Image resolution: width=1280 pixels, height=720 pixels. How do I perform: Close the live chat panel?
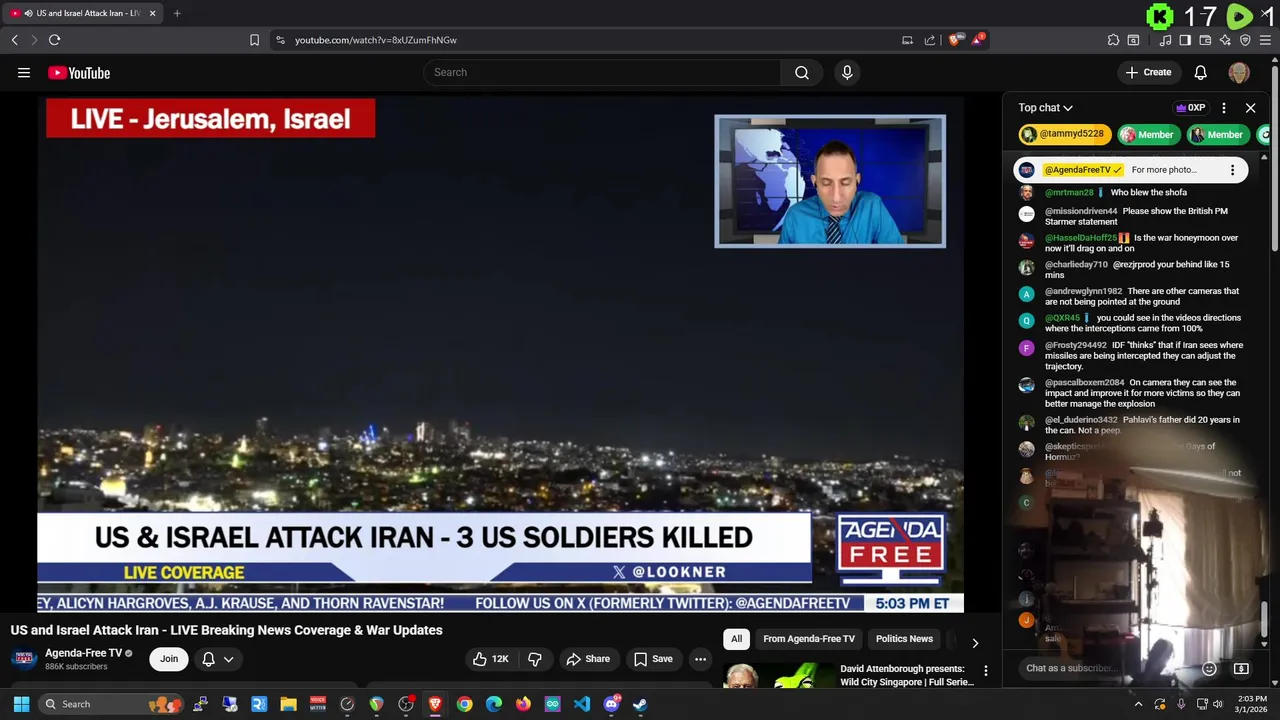tap(1250, 108)
